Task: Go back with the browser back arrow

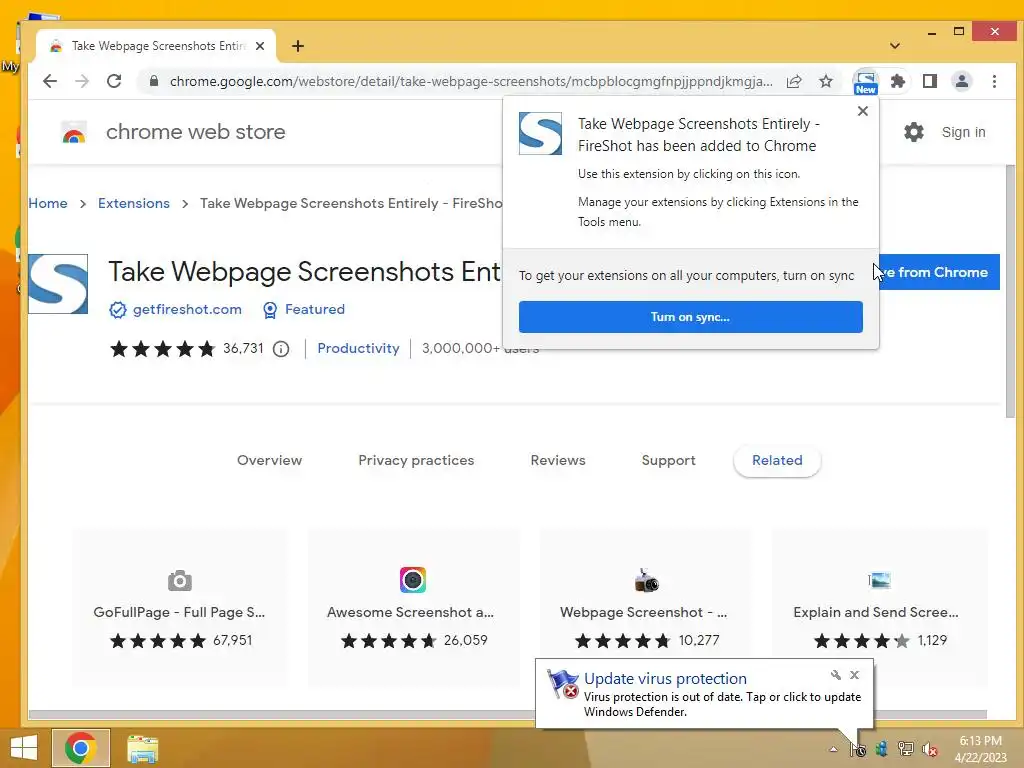Action: tap(50, 81)
